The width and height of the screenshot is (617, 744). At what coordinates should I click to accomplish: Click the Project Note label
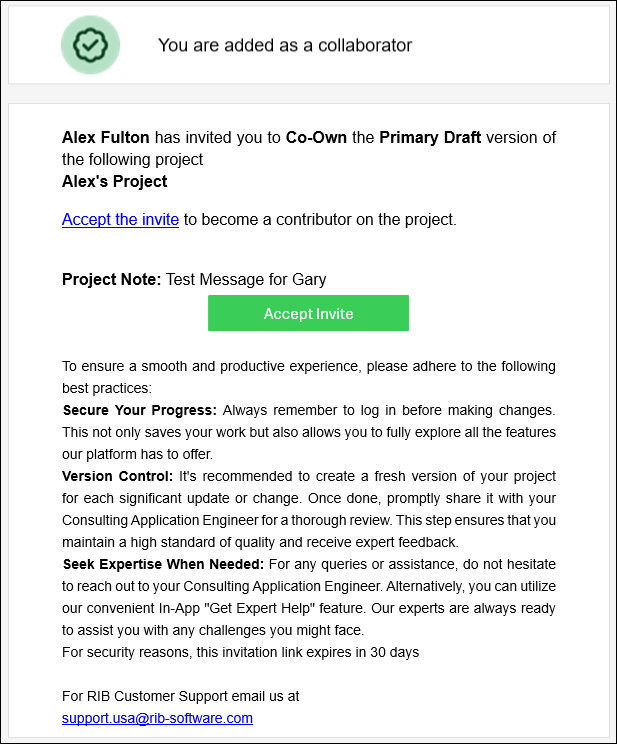point(112,279)
